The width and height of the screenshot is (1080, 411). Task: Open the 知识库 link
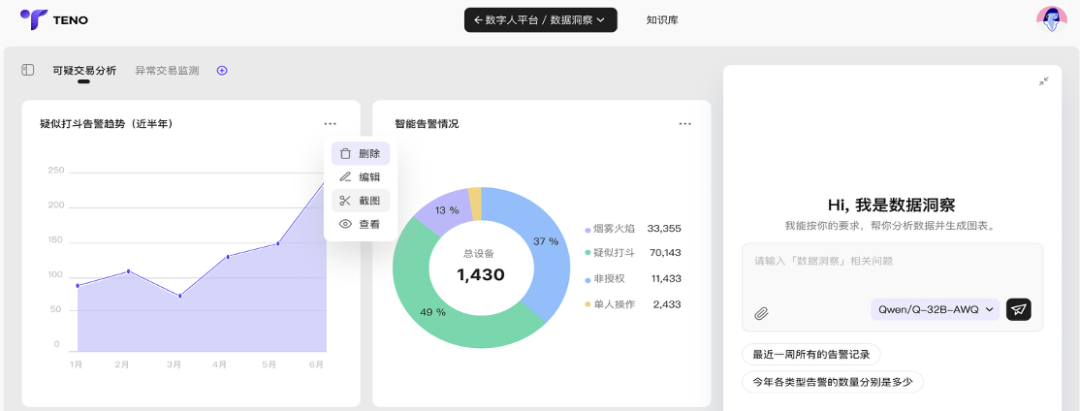(x=662, y=19)
